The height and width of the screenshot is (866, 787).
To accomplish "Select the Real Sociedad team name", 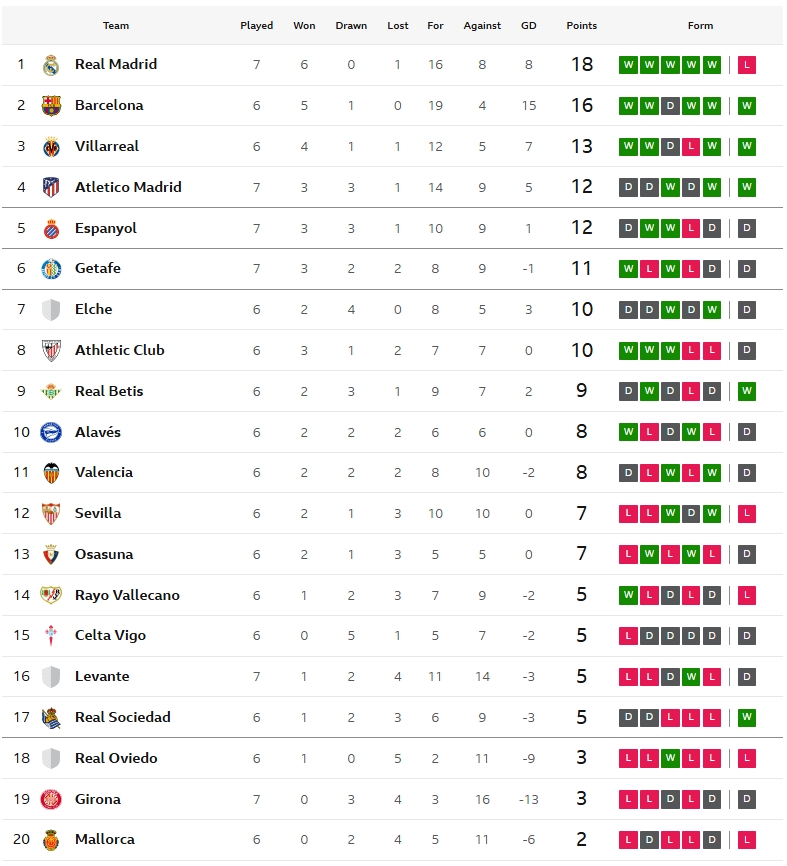I will point(122,717).
